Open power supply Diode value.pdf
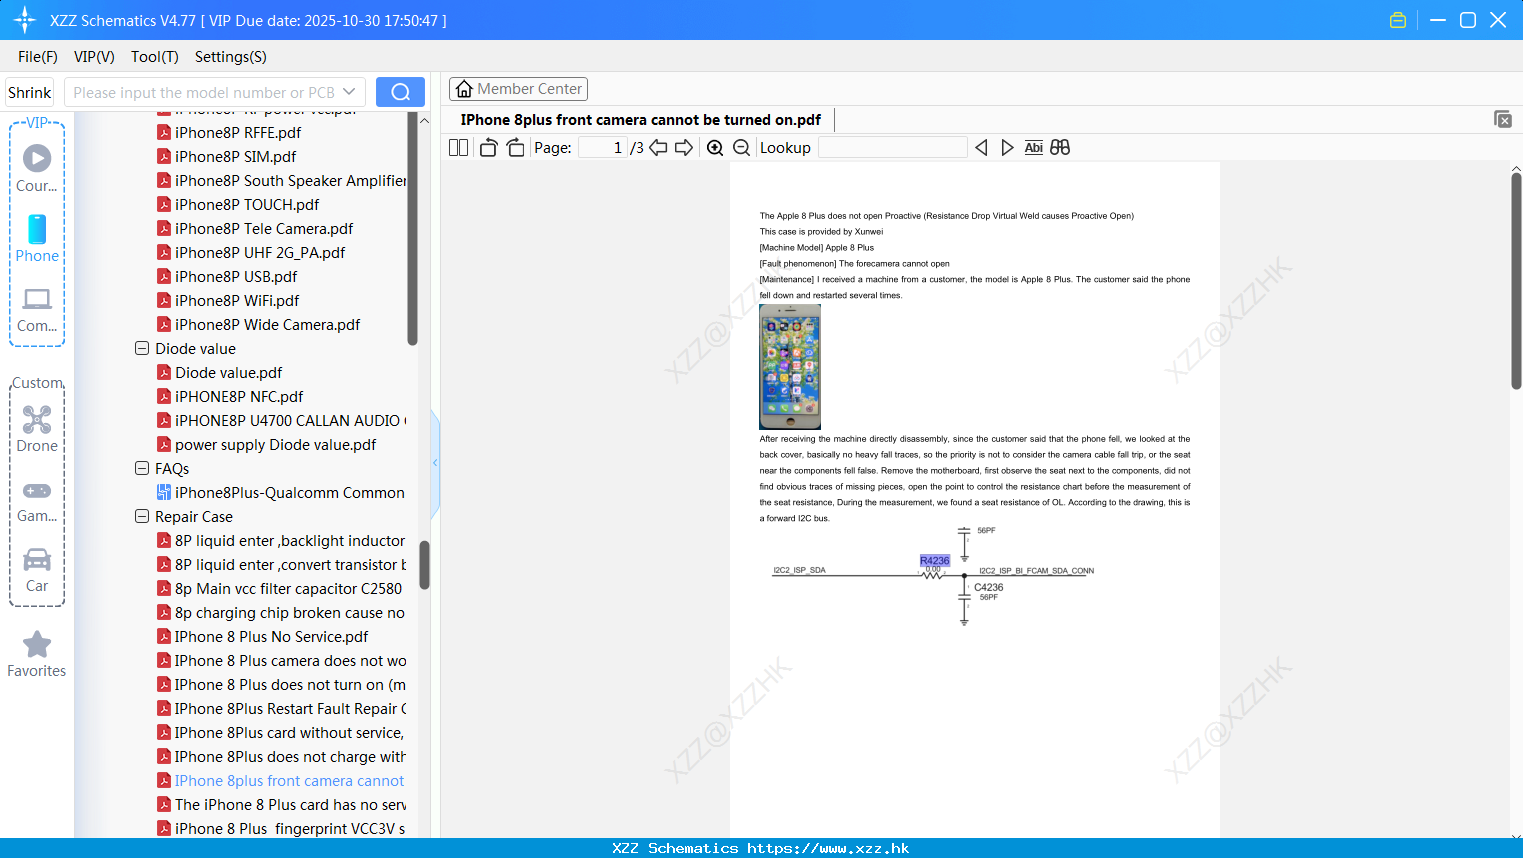The width and height of the screenshot is (1523, 858). tap(275, 445)
